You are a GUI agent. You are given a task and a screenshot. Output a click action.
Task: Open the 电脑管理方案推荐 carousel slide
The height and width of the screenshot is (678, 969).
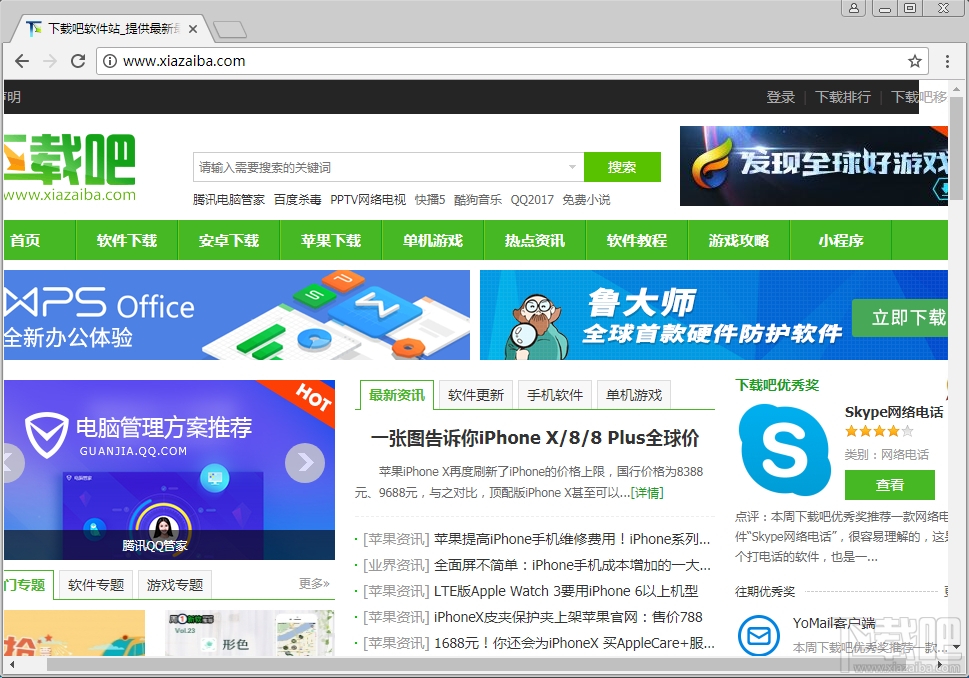point(169,470)
